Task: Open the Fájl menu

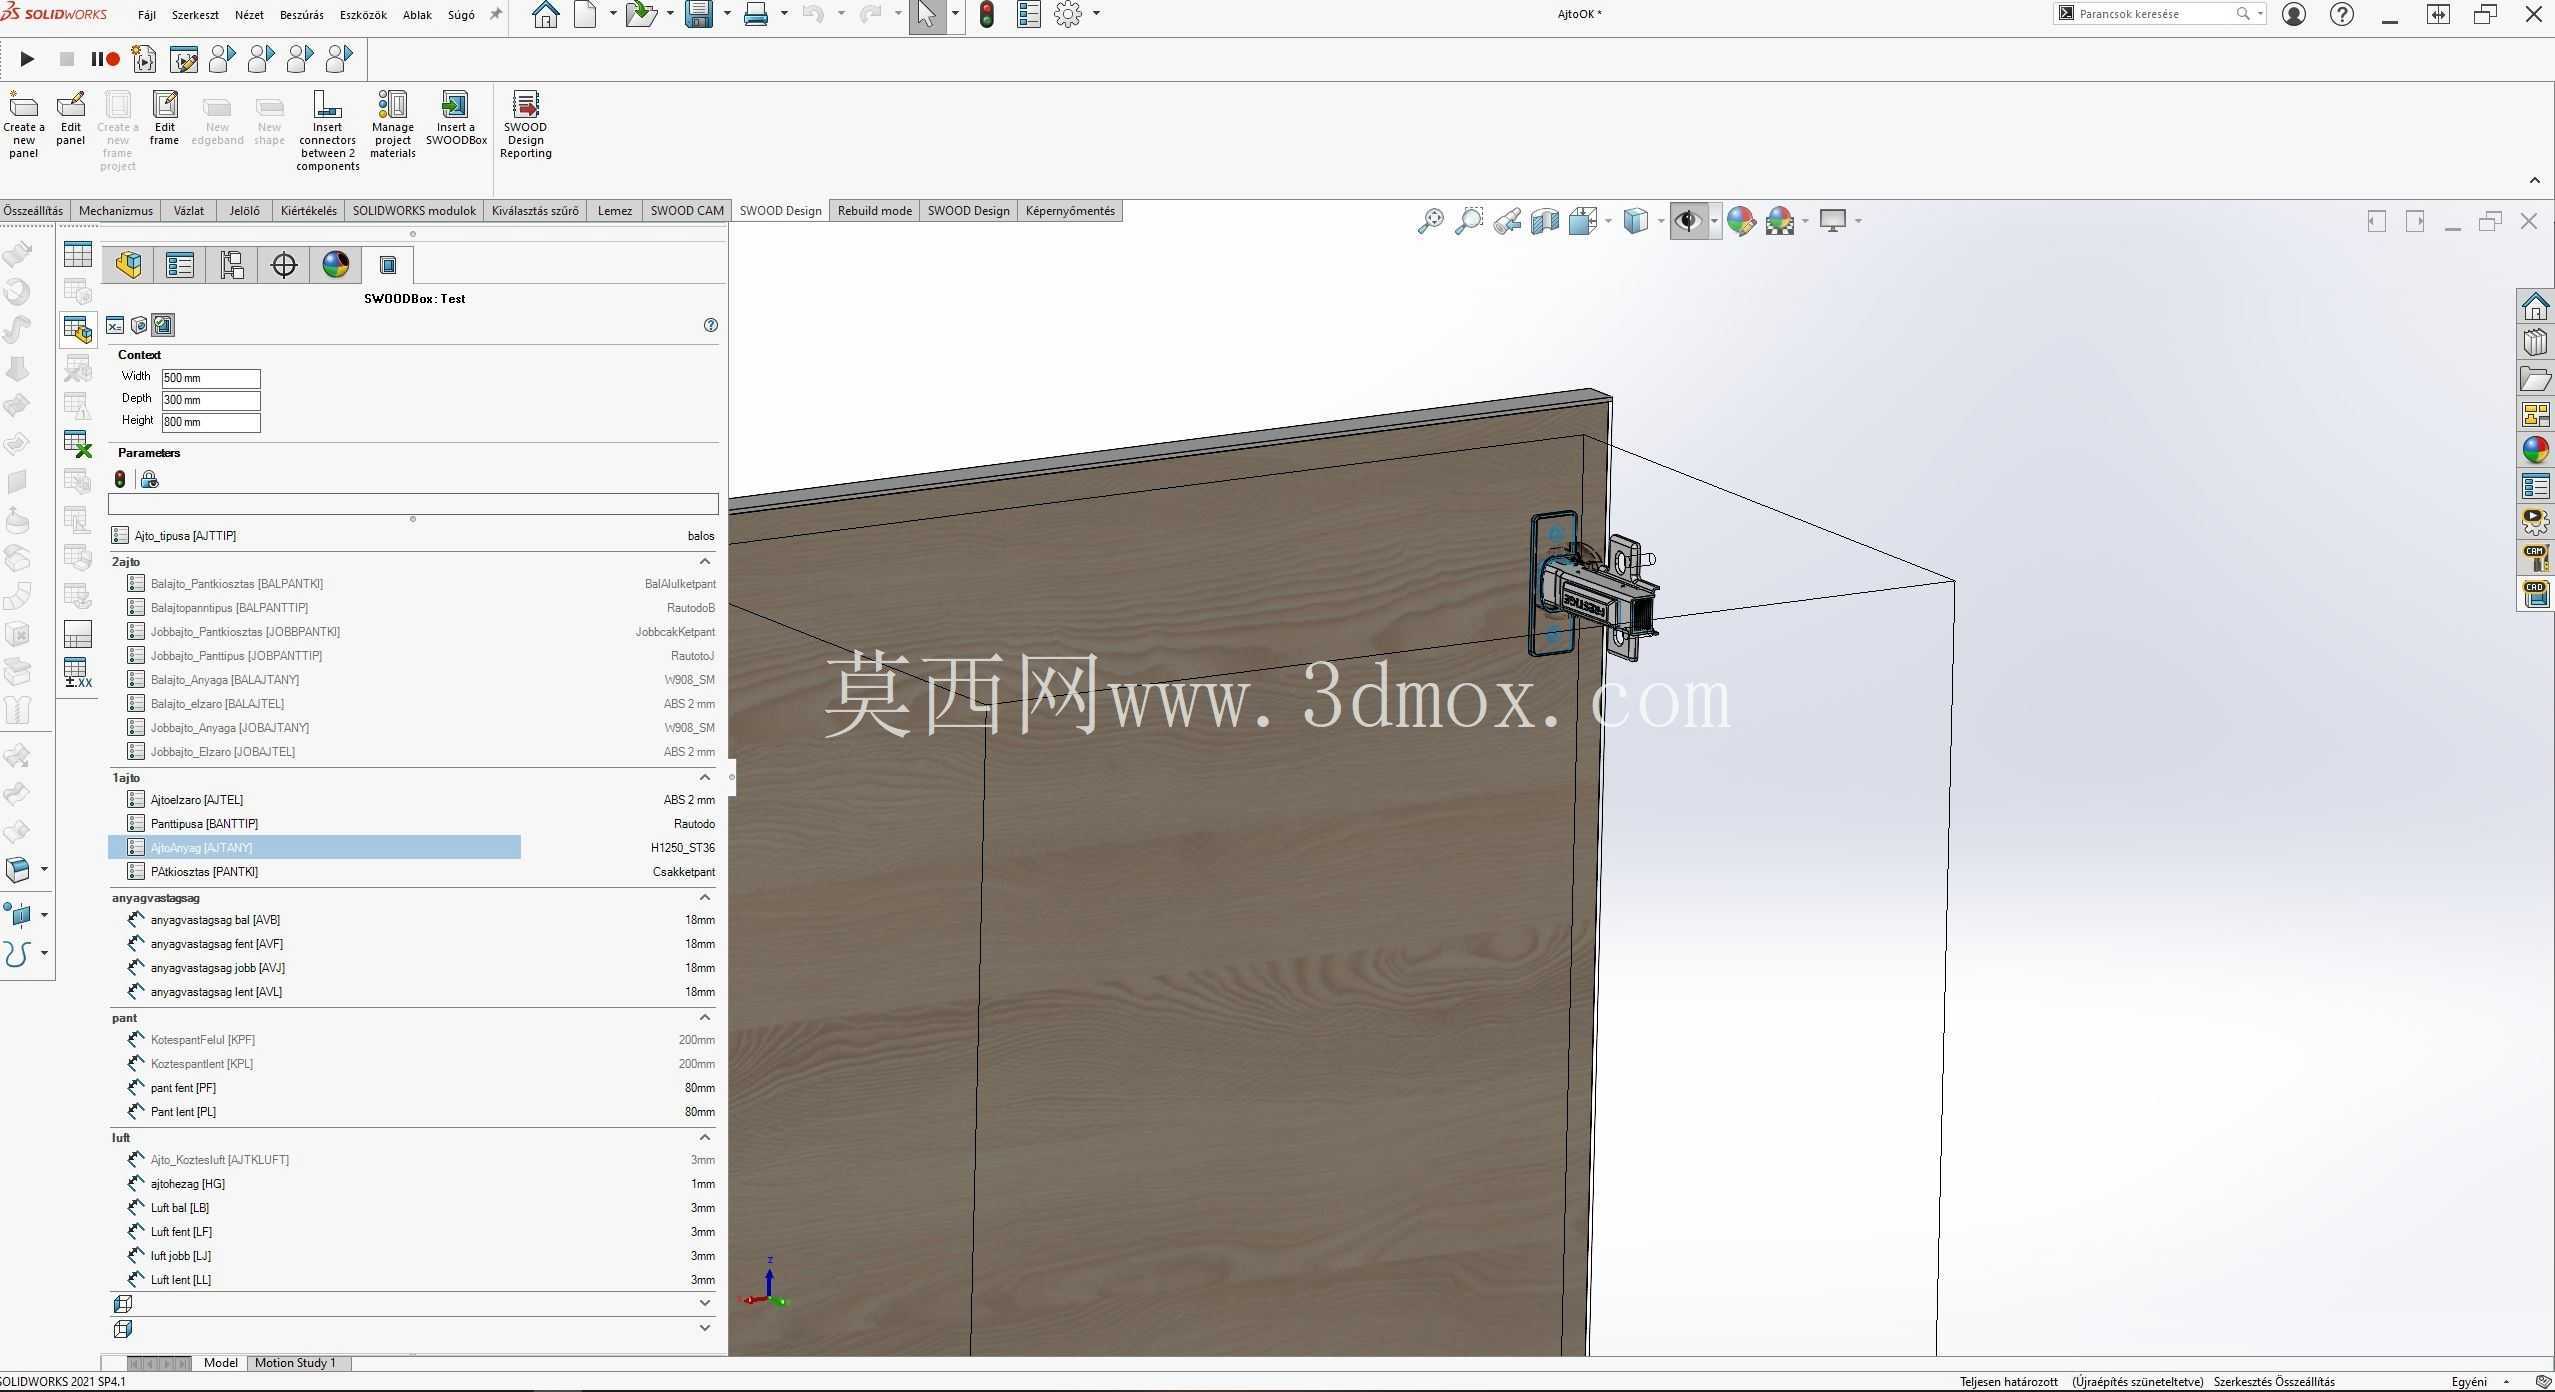Action: click(146, 15)
